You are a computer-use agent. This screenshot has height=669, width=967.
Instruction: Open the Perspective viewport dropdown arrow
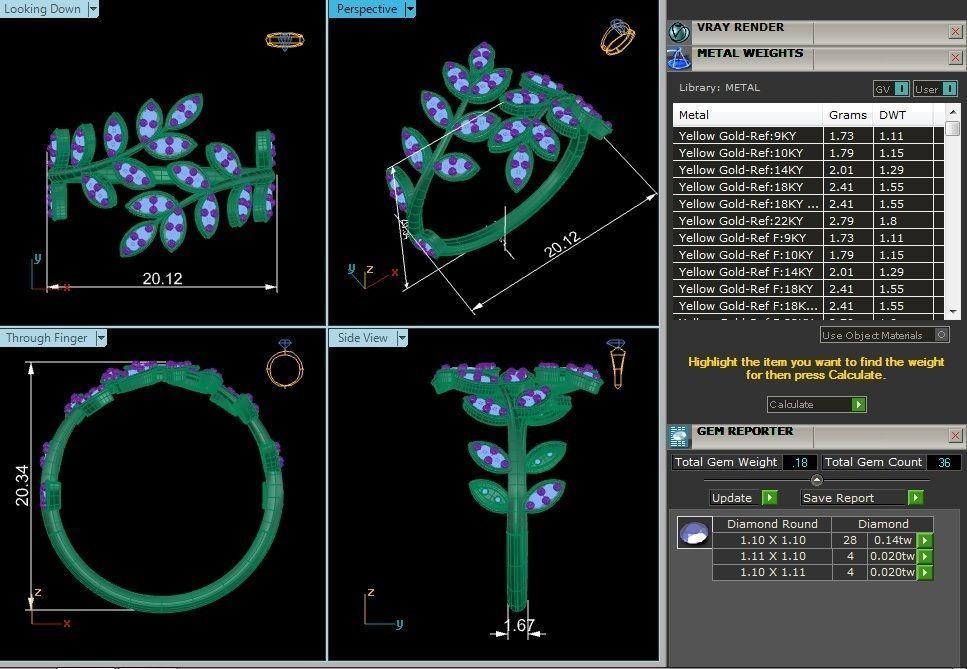point(409,9)
